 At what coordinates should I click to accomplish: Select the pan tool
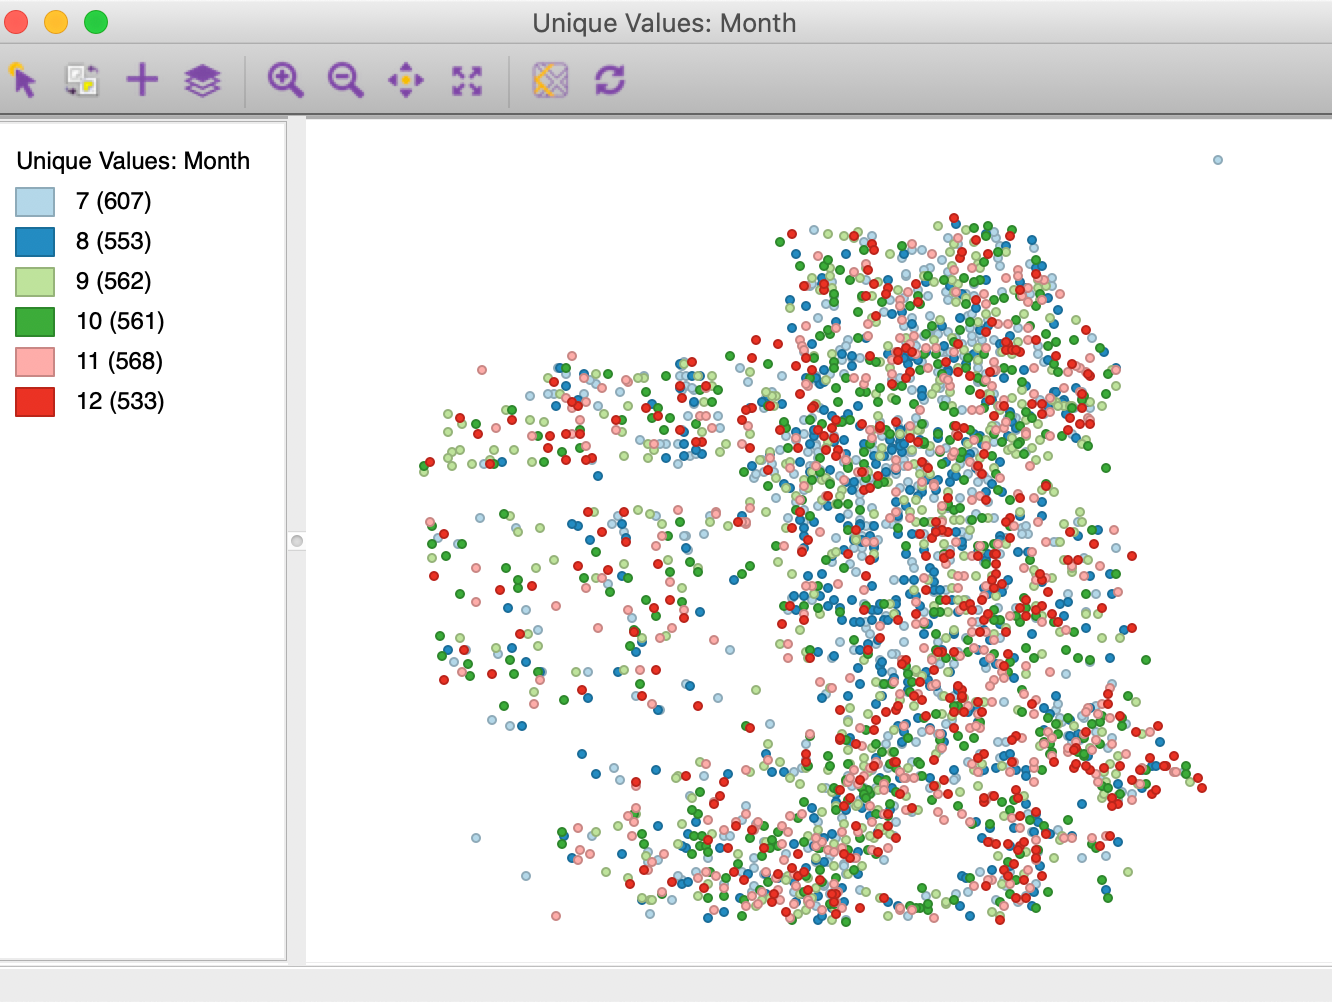coord(406,80)
